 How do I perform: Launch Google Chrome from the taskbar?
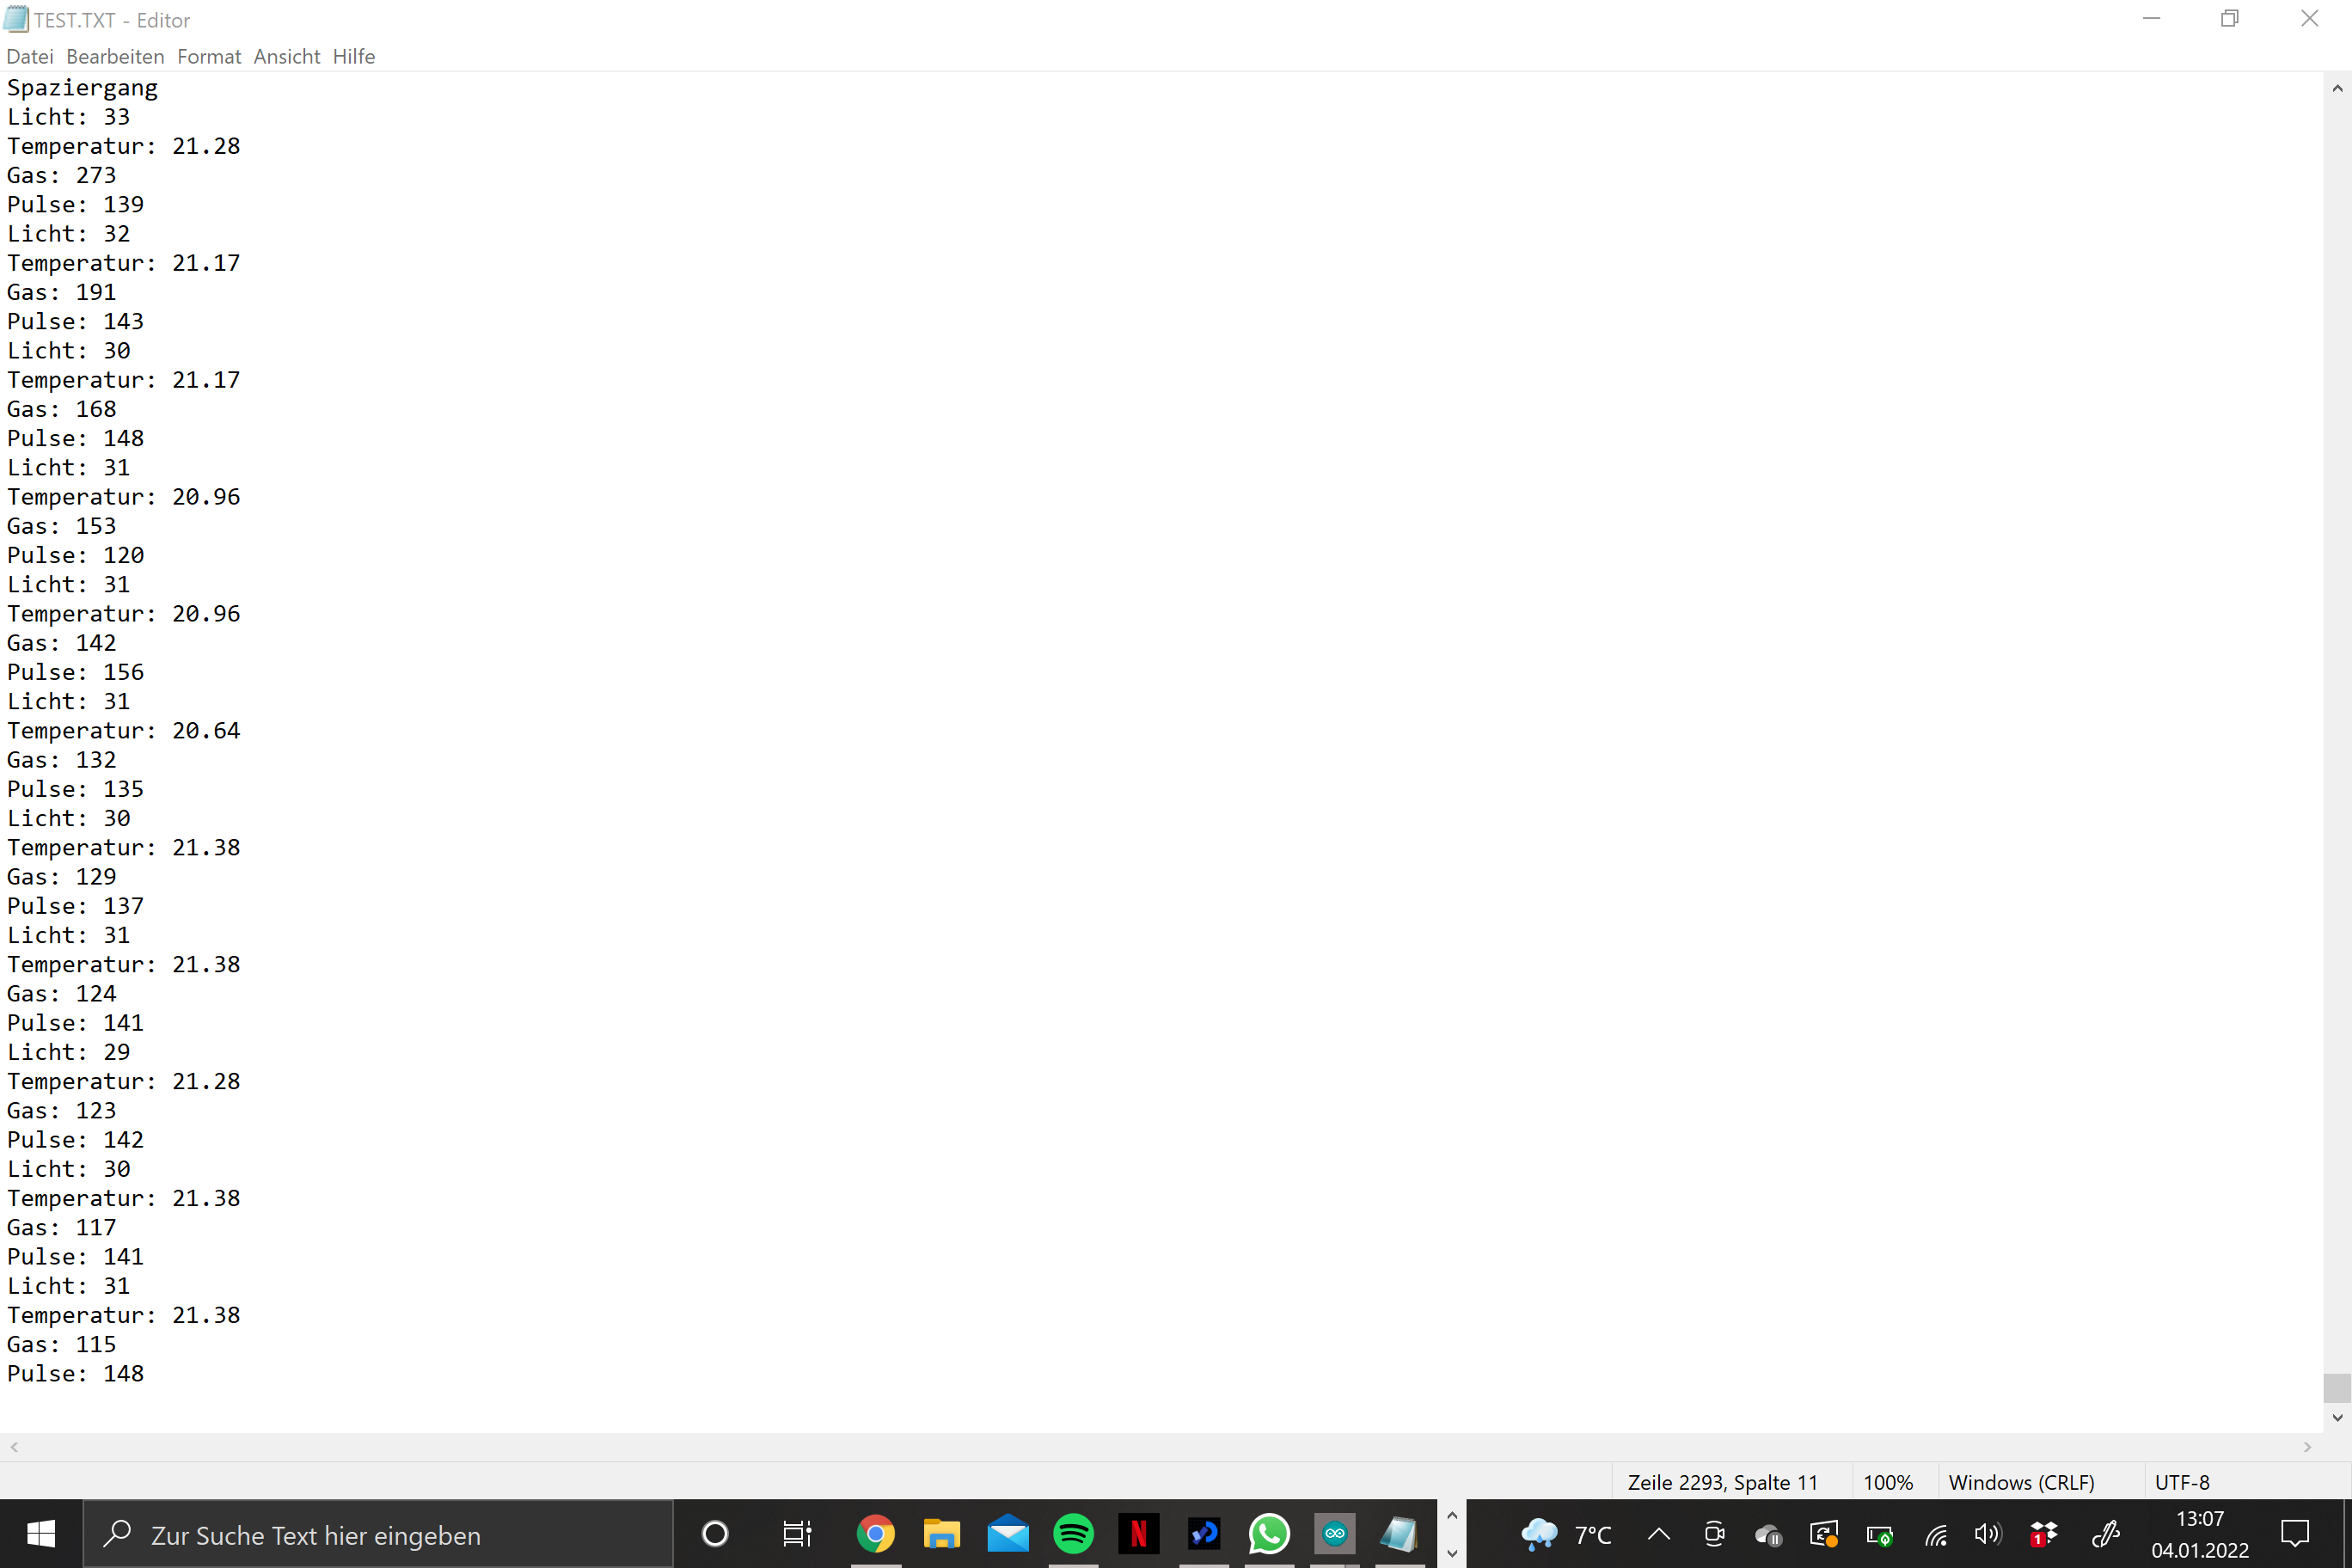coord(875,1533)
